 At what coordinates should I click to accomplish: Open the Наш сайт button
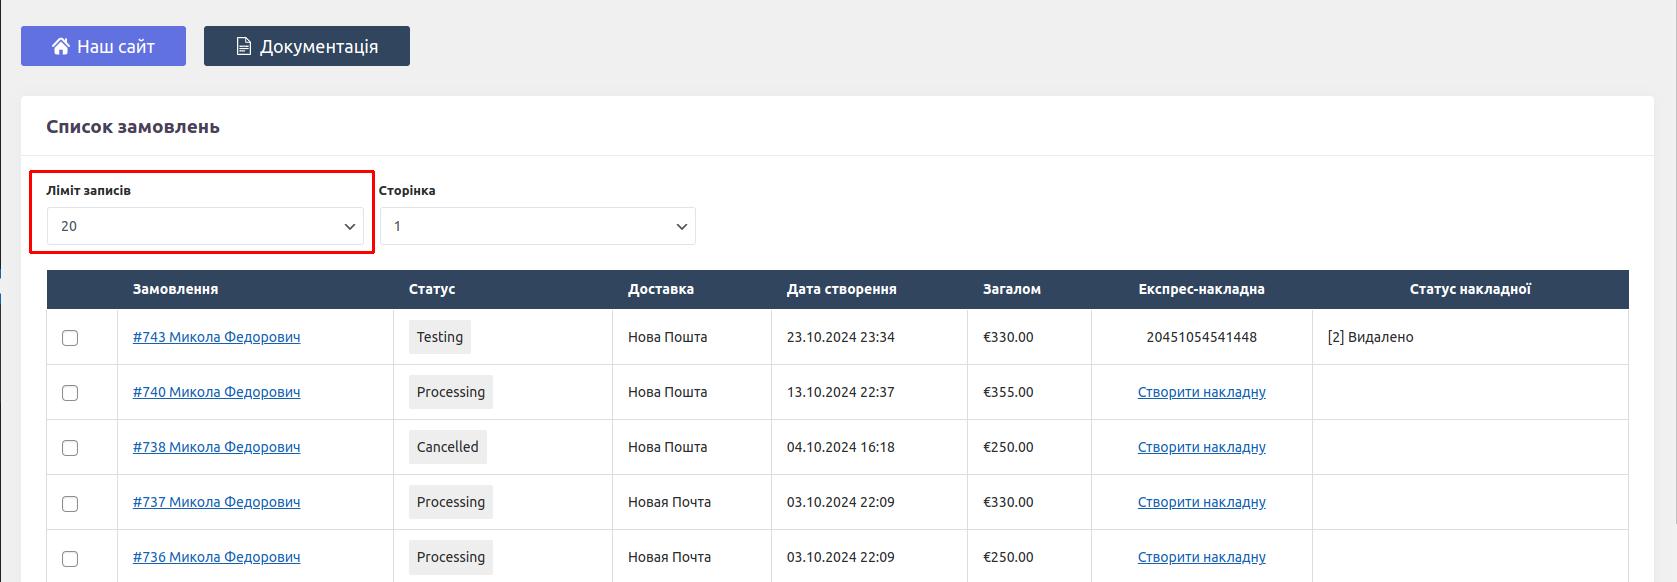[x=103, y=46]
